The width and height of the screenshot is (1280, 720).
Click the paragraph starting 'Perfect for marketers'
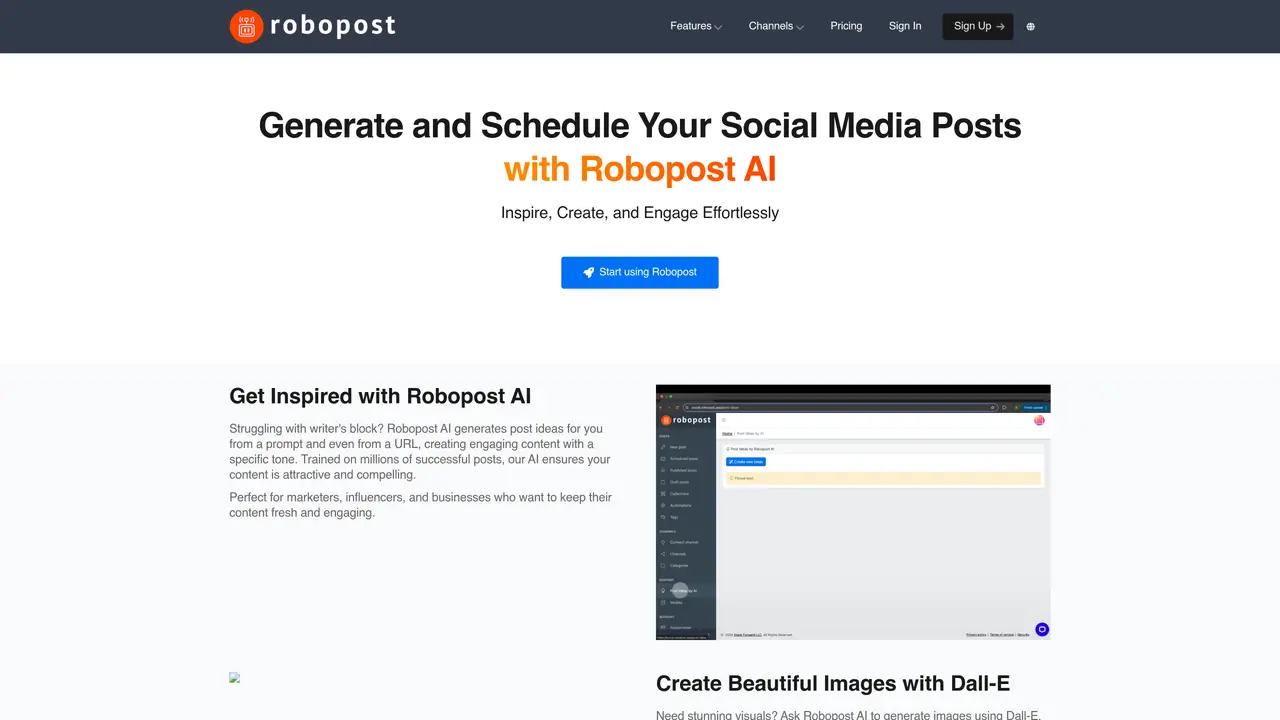421,505
